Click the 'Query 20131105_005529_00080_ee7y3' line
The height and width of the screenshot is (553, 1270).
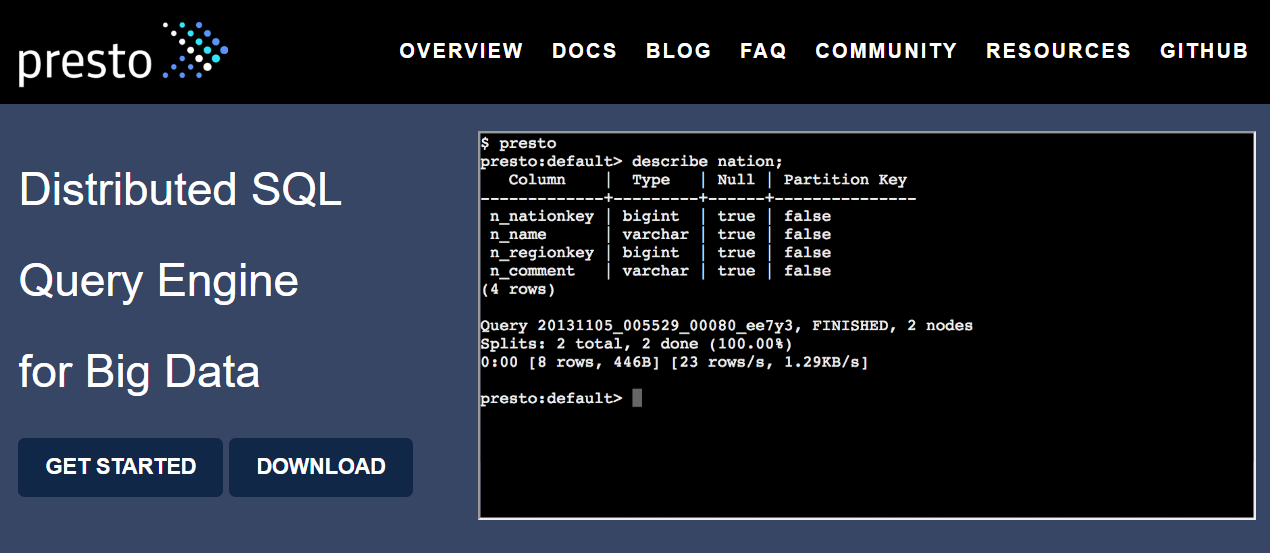click(x=726, y=326)
